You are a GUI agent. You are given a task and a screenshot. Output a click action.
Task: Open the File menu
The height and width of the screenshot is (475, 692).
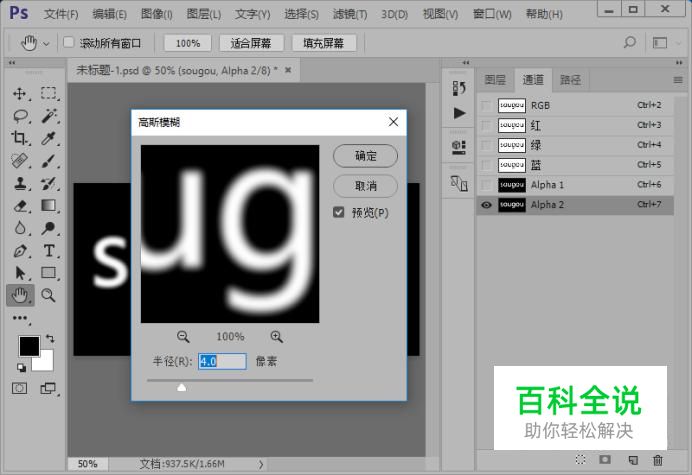point(61,14)
